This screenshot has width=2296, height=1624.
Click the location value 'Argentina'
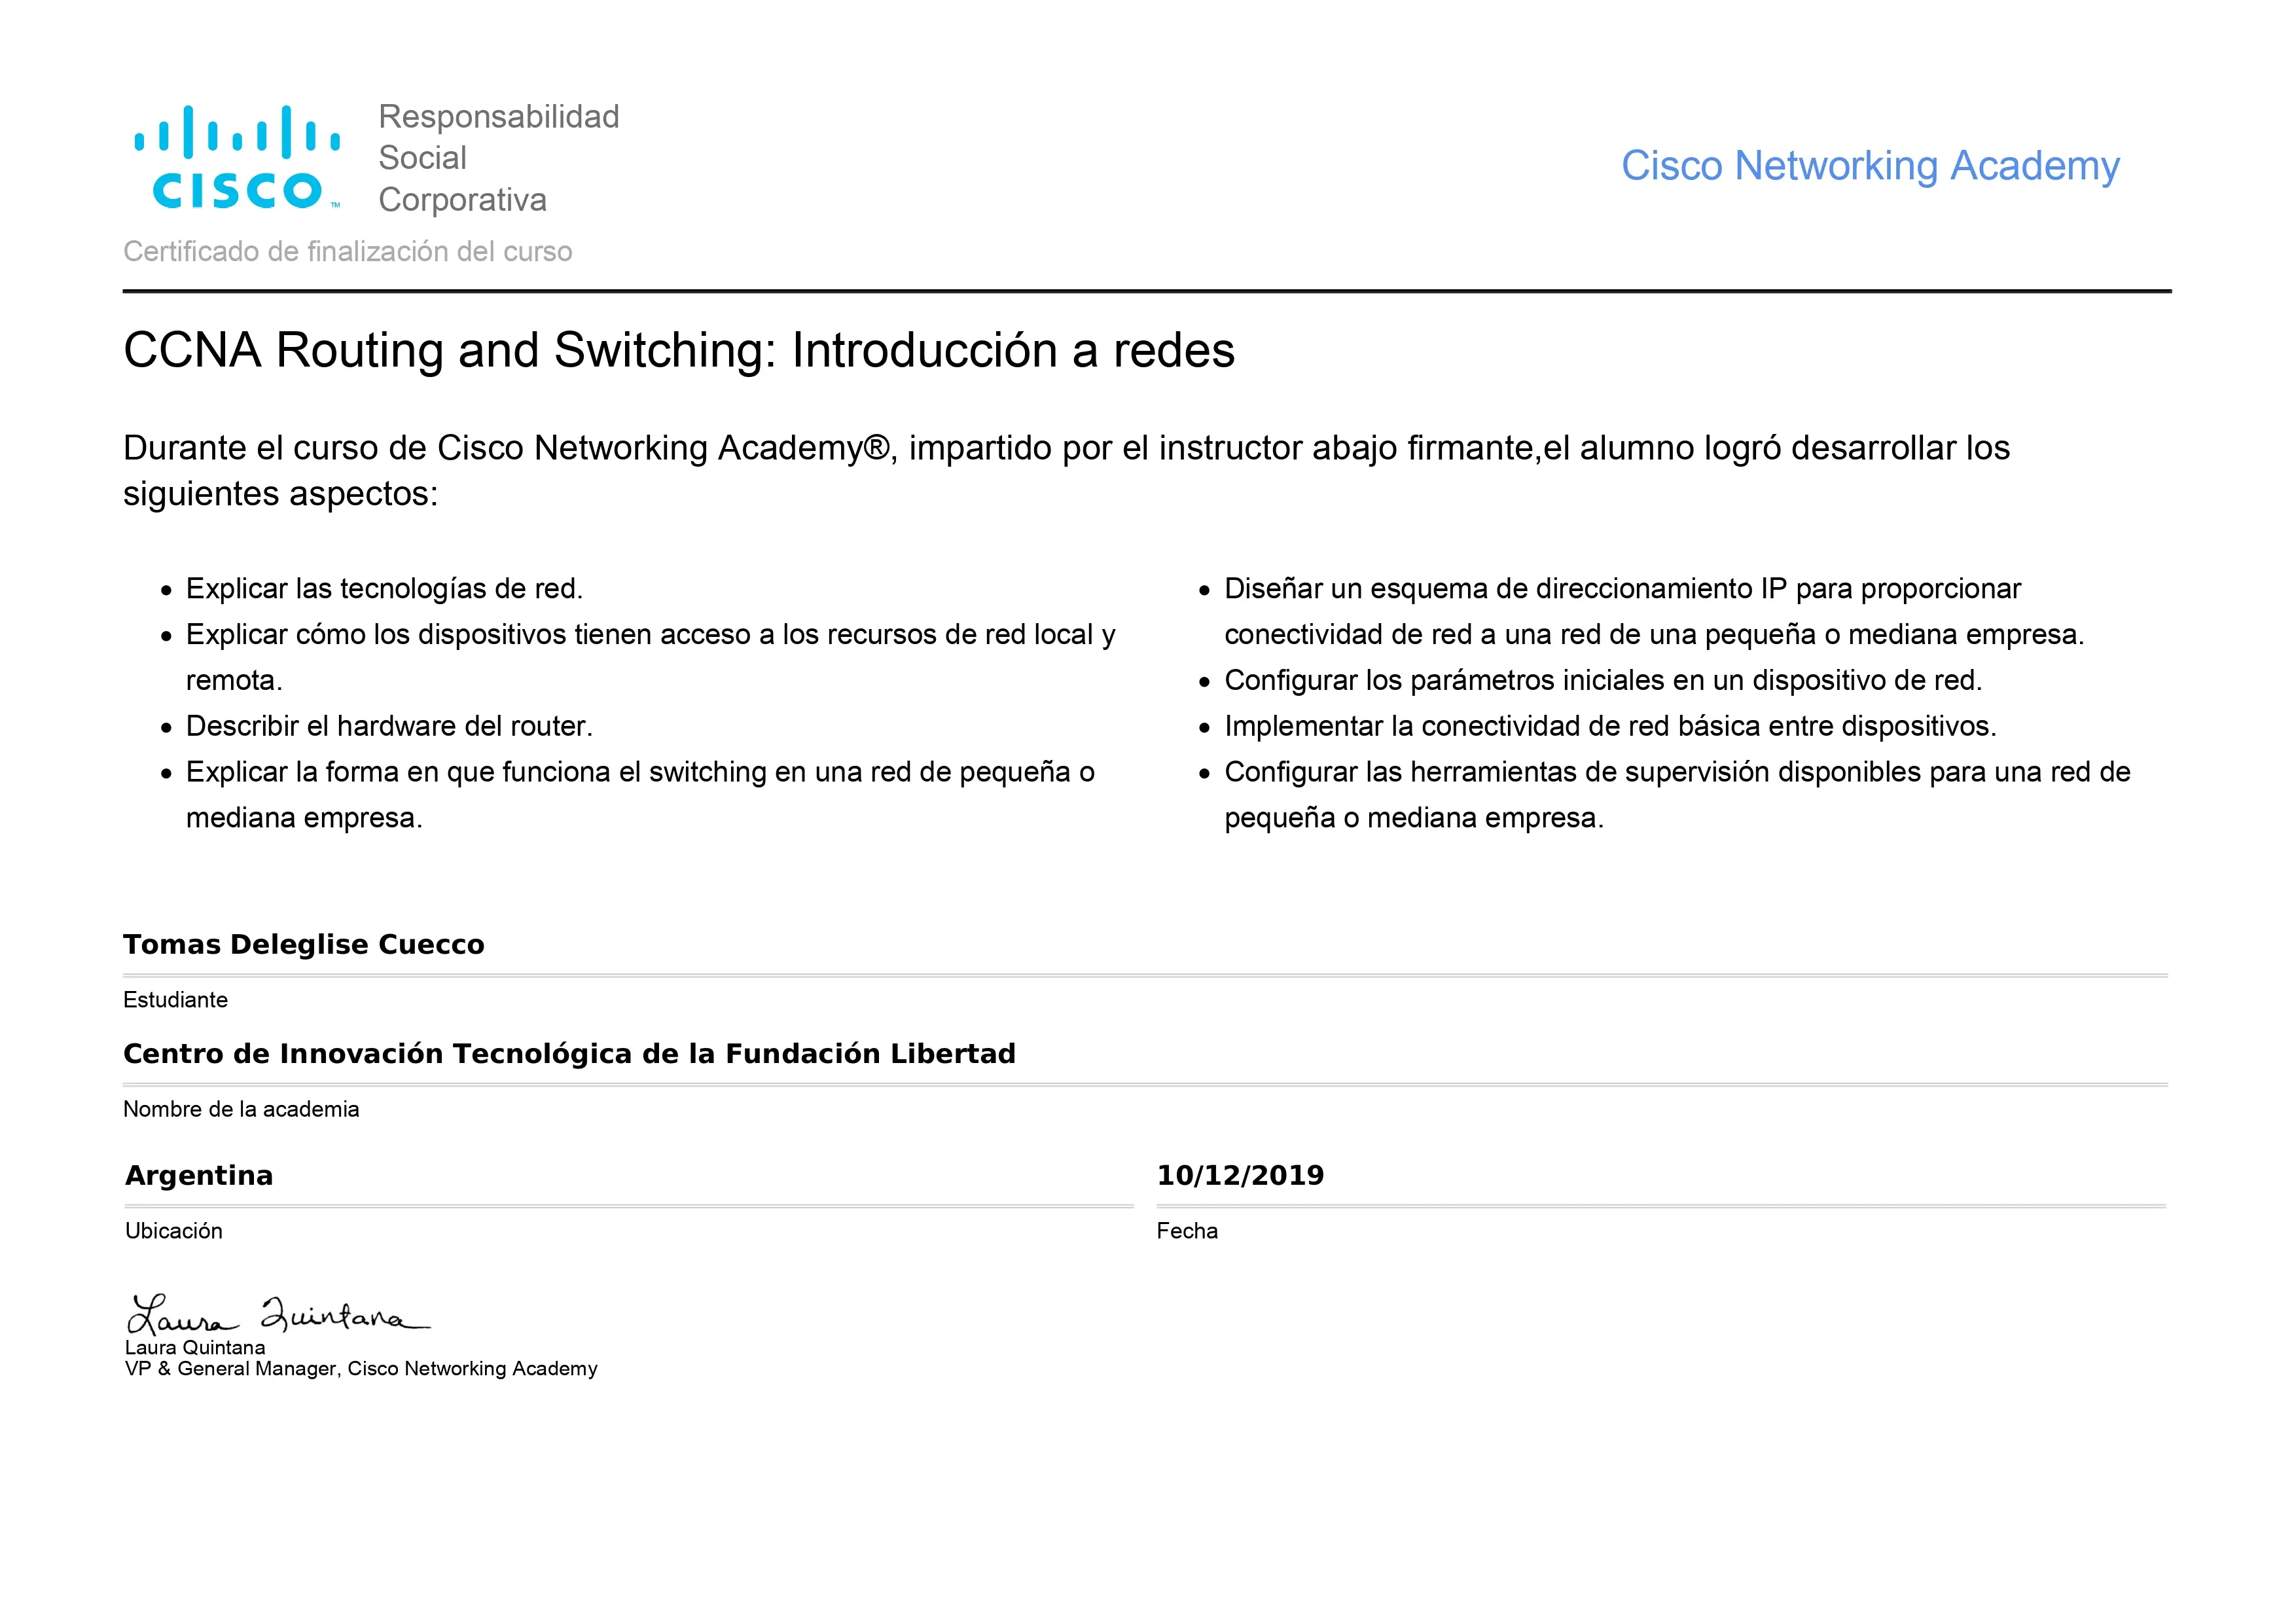[199, 1176]
